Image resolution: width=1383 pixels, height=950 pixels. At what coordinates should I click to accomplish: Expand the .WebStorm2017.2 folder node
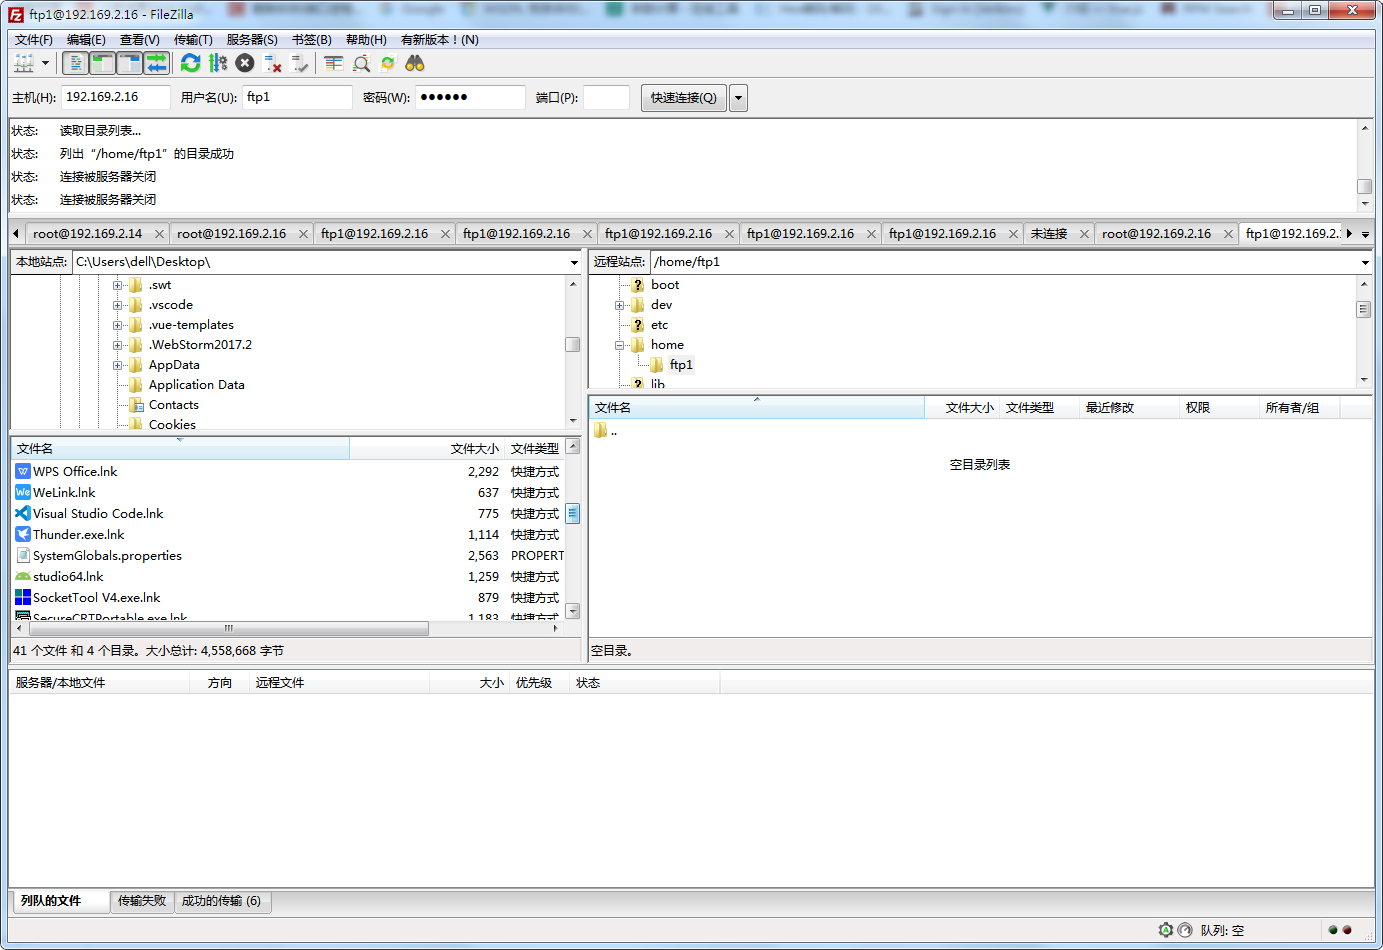pos(118,345)
